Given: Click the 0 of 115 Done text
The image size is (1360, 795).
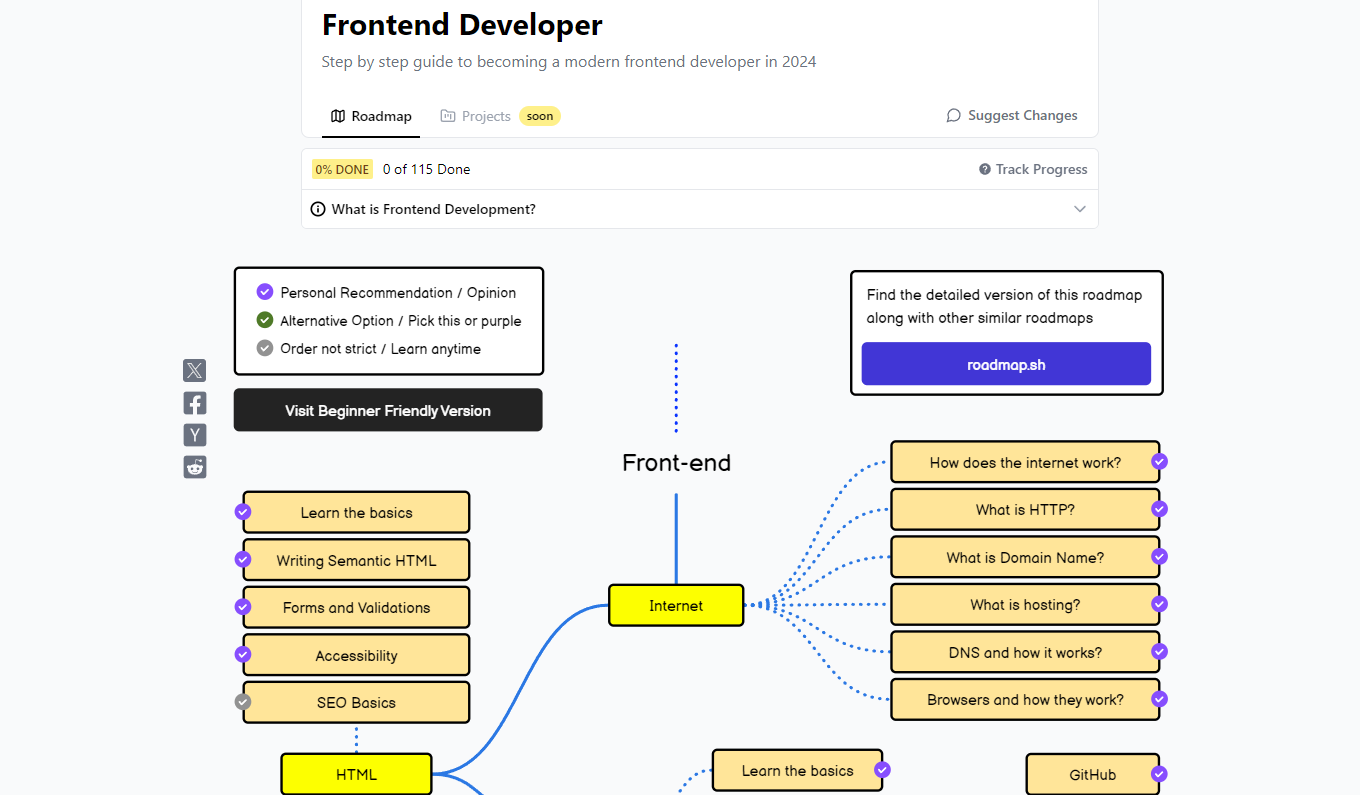Looking at the screenshot, I should (x=426, y=170).
